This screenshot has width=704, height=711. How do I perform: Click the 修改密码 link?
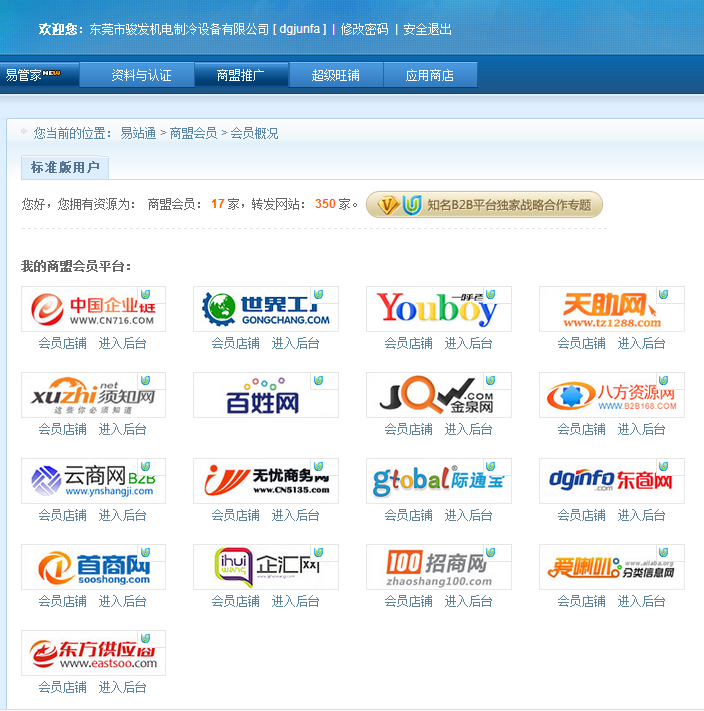tap(364, 30)
